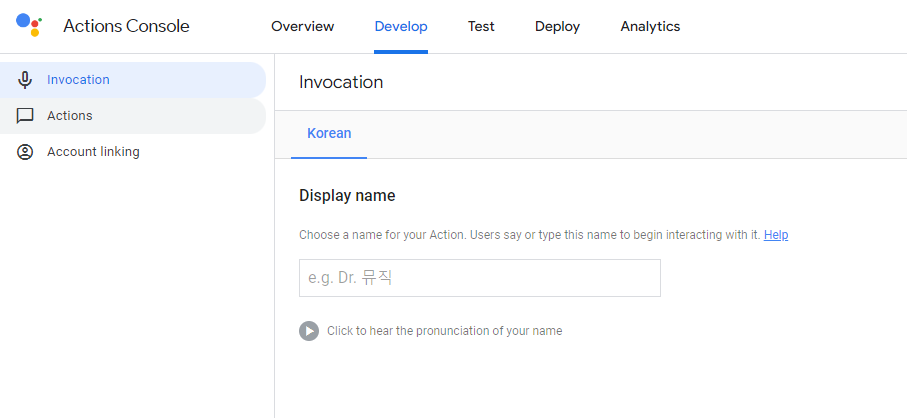Open Actions in the sidebar

point(133,116)
